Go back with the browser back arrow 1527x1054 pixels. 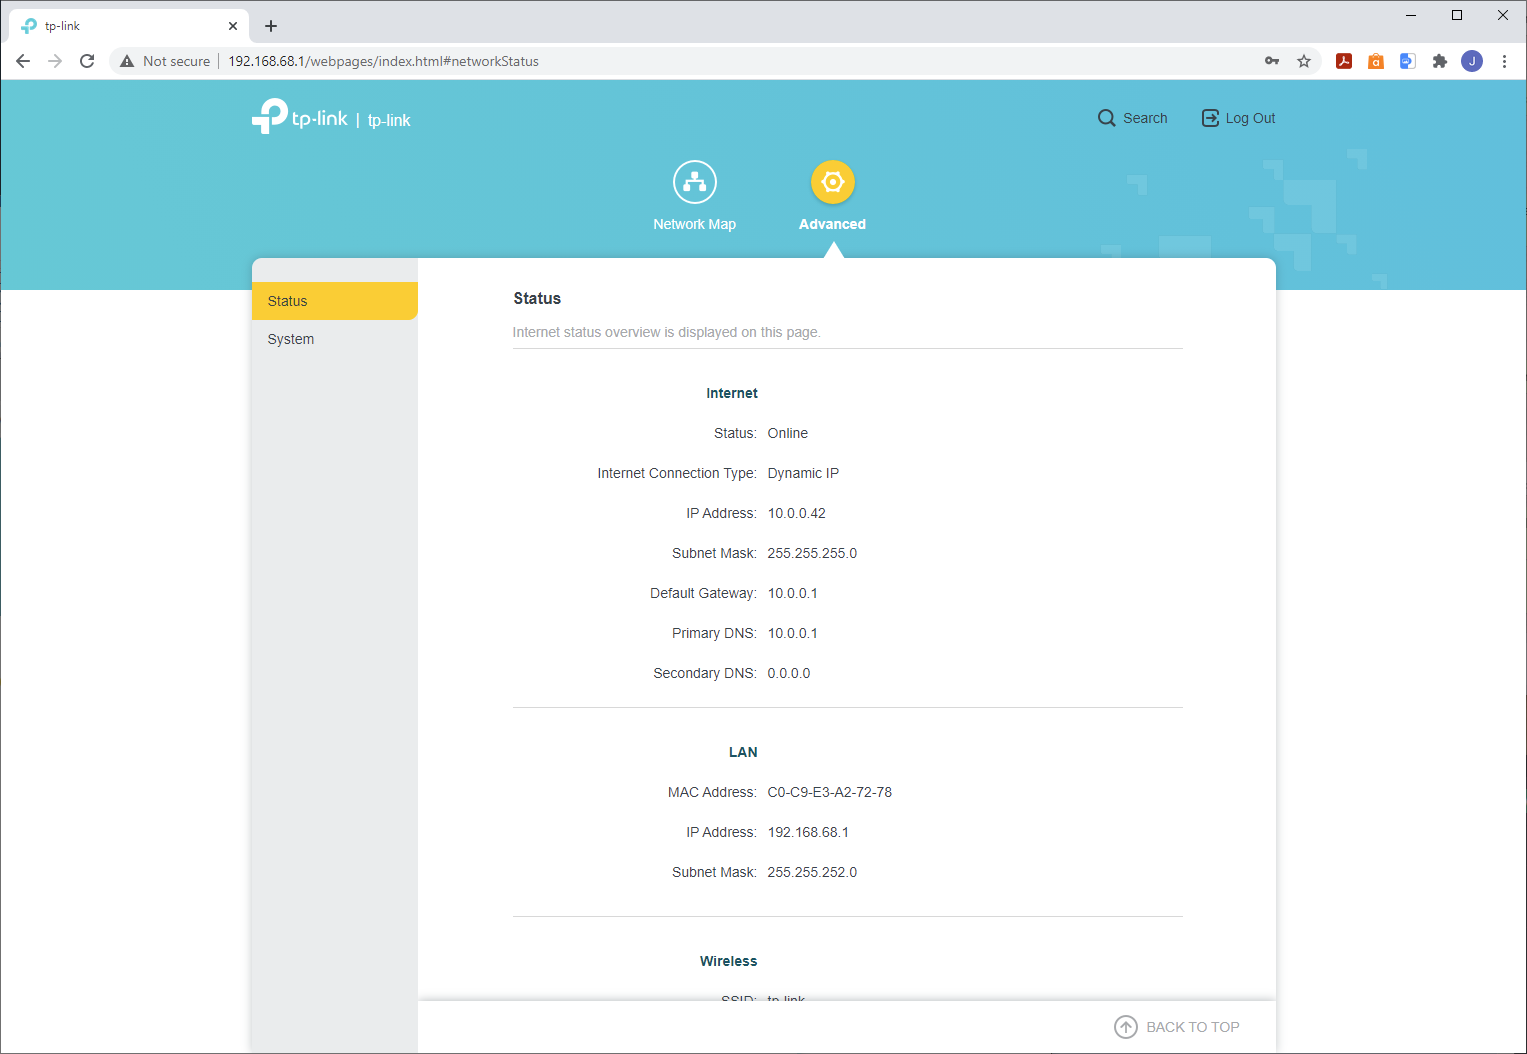23,61
